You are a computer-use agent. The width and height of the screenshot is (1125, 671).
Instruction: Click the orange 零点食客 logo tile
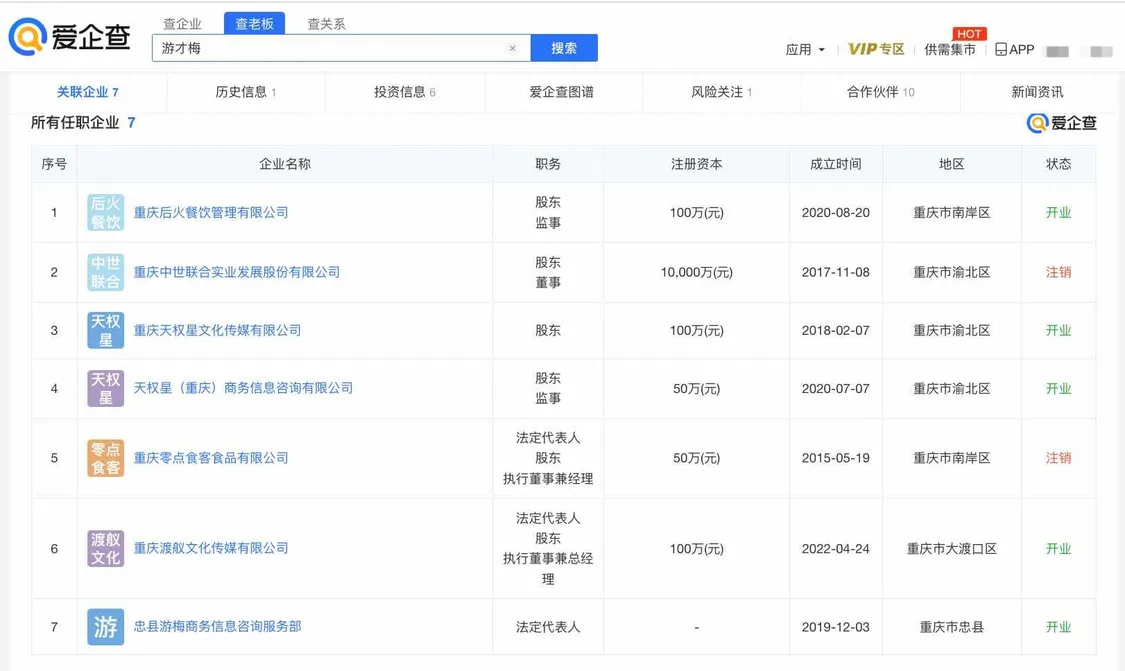(x=105, y=458)
